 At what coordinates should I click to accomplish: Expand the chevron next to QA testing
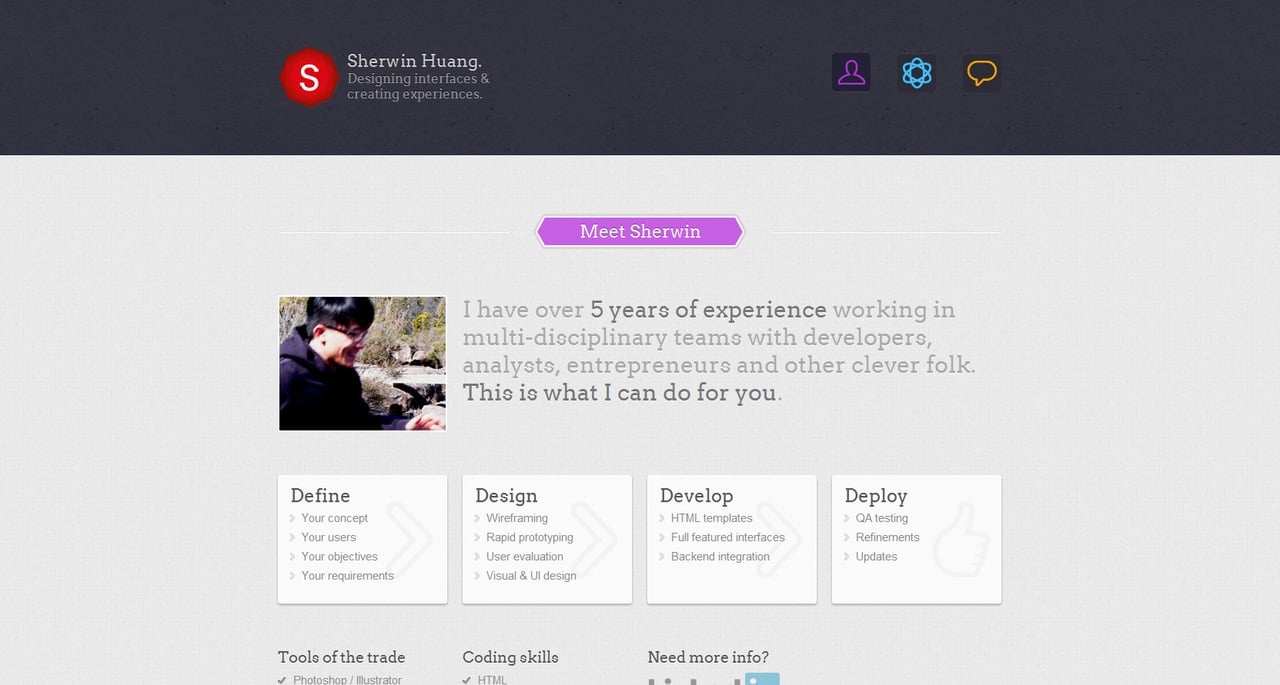846,518
